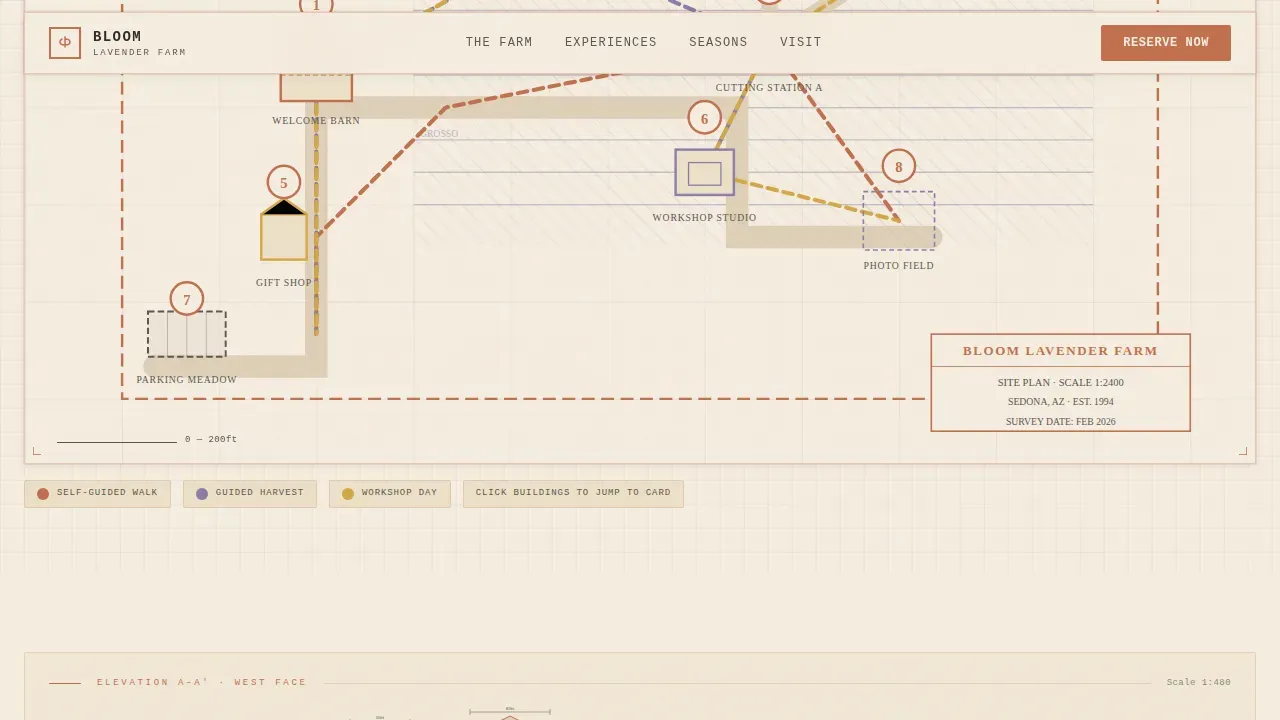Toggle the Self-Guided Walk route filter
This screenshot has width=1280, height=720.
point(98,493)
